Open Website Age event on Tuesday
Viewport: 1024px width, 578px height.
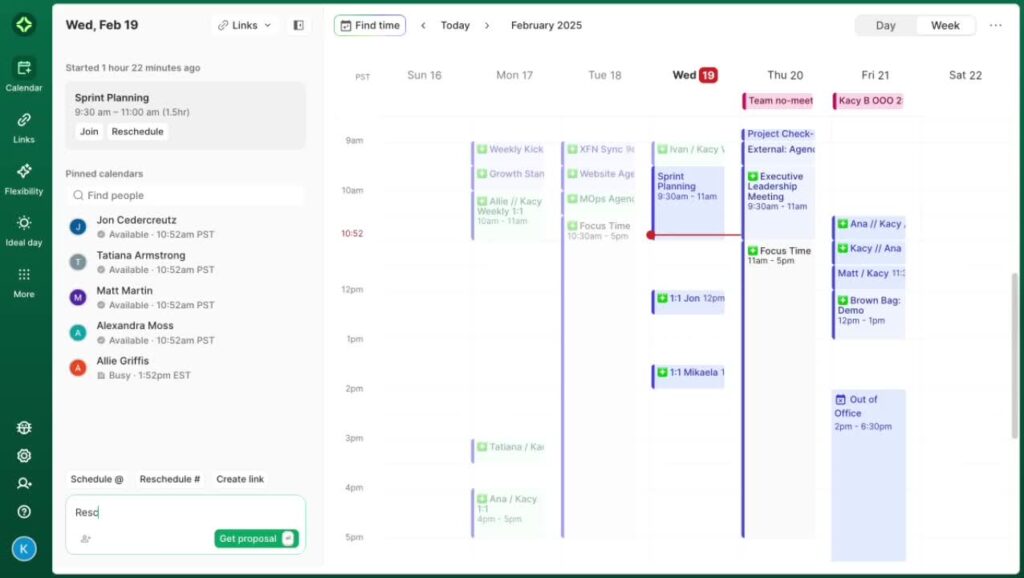(x=598, y=177)
